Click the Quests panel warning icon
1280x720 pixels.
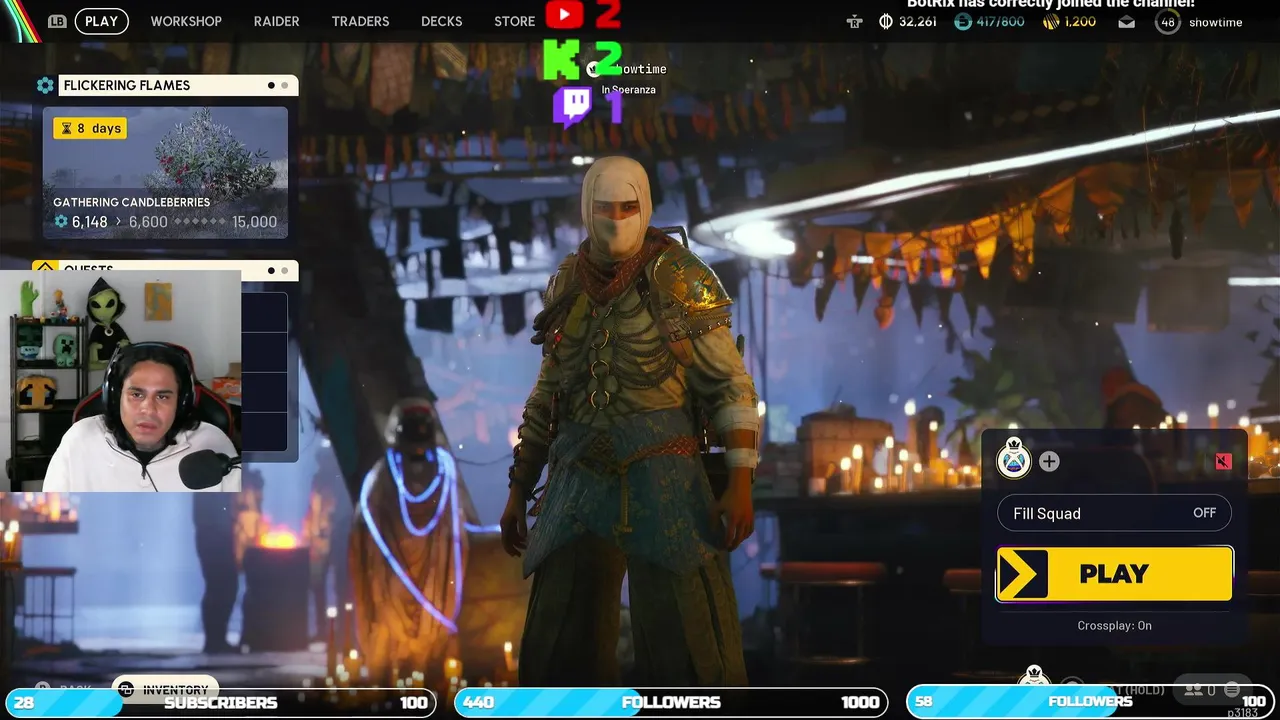[x=45, y=268]
